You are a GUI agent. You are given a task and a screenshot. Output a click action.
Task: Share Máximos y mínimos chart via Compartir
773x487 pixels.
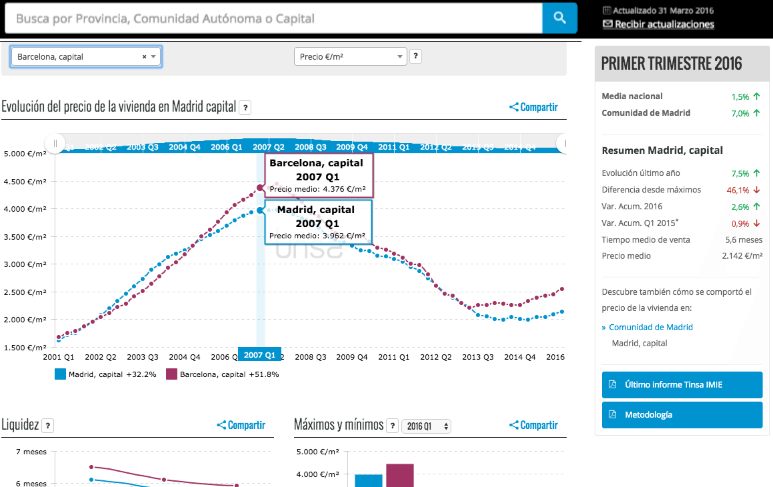coord(533,425)
